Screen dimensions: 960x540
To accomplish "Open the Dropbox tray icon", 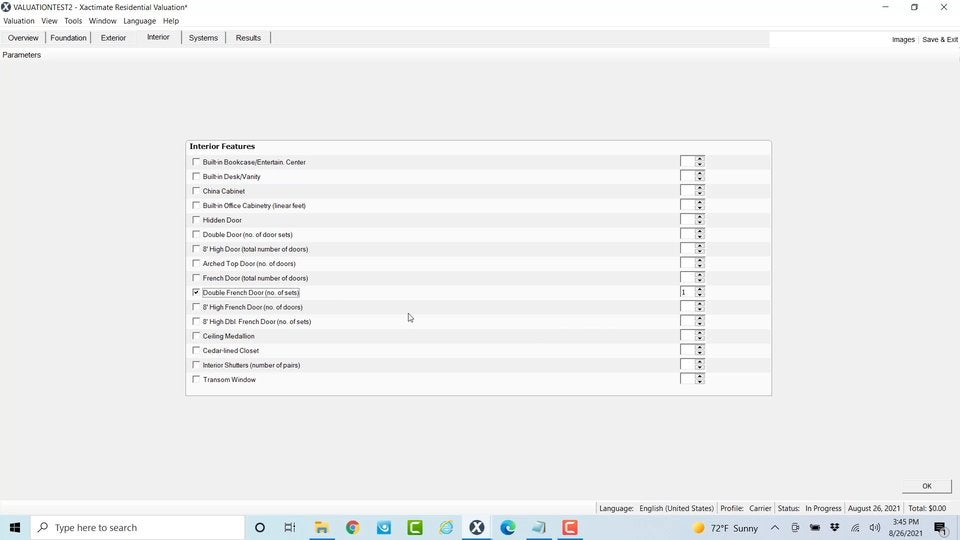I will (835, 527).
